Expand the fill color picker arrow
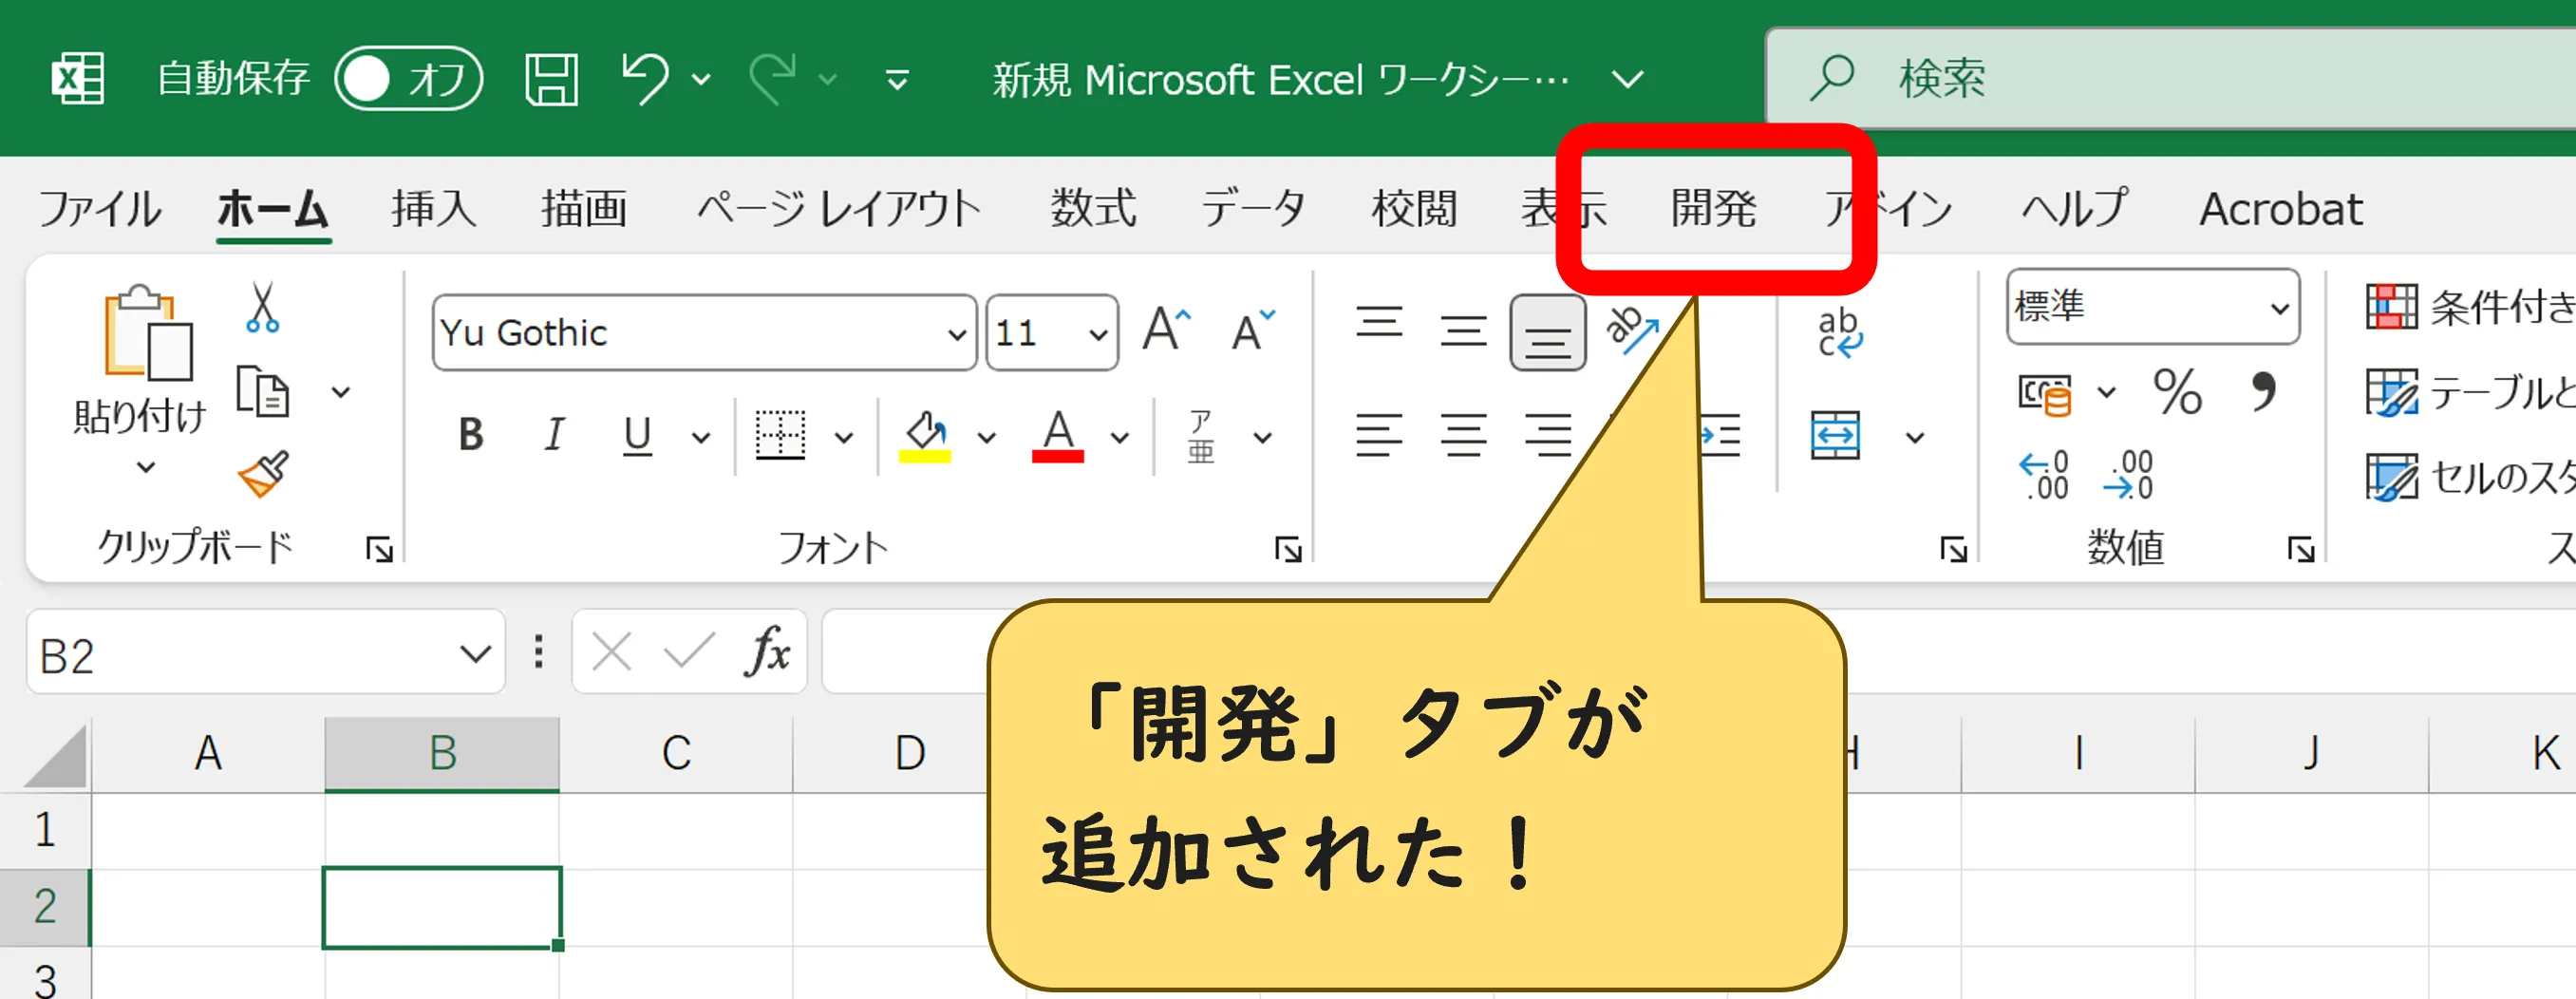 pos(986,437)
